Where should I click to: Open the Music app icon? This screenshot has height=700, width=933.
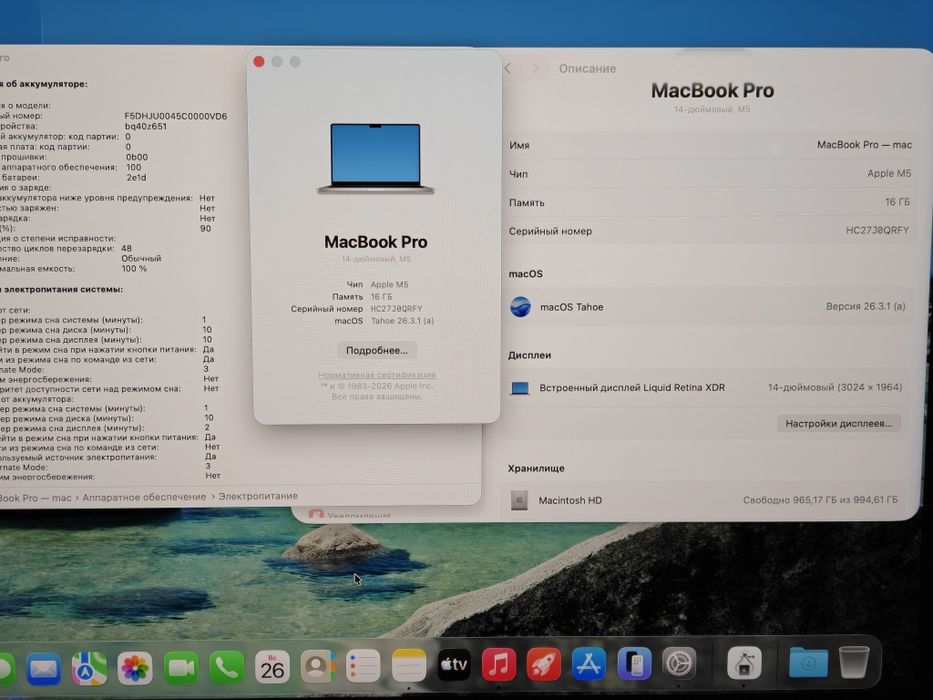[499, 664]
